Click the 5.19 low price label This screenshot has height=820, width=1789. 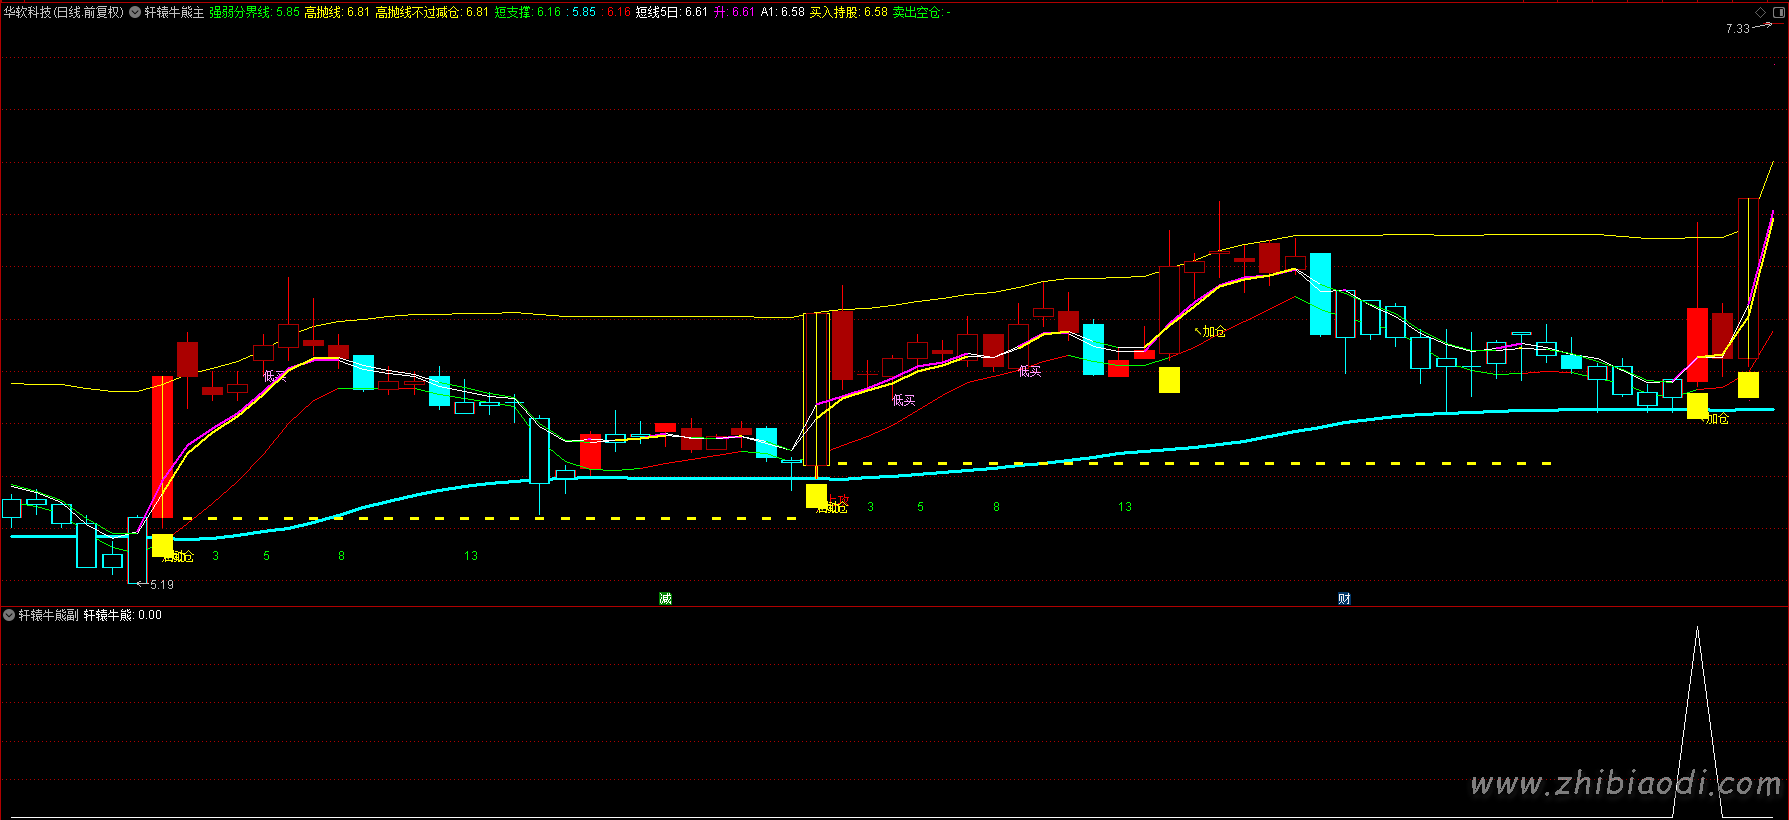[x=162, y=585]
